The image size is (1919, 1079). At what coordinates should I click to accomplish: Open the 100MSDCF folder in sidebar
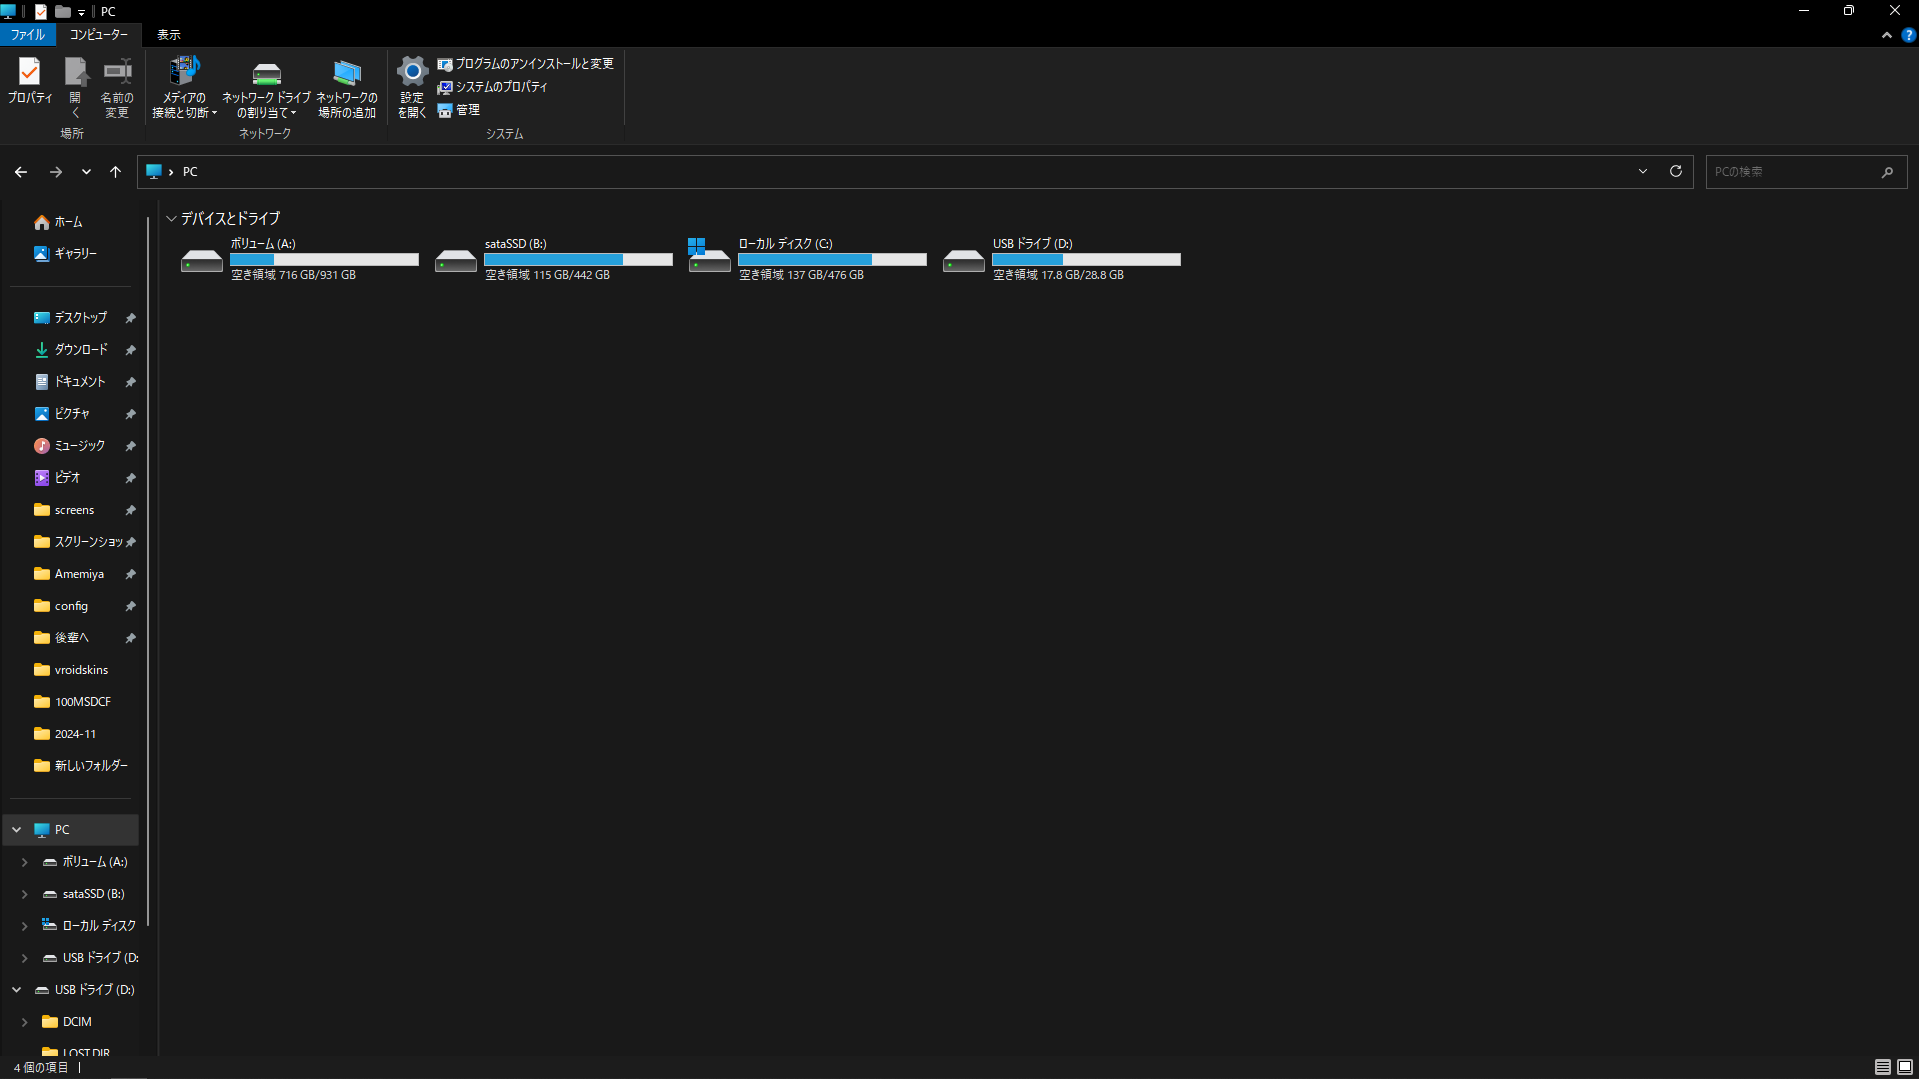click(70, 702)
